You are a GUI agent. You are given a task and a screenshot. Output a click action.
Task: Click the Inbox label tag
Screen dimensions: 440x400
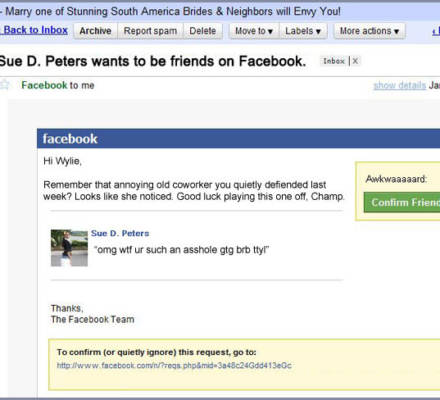point(334,61)
